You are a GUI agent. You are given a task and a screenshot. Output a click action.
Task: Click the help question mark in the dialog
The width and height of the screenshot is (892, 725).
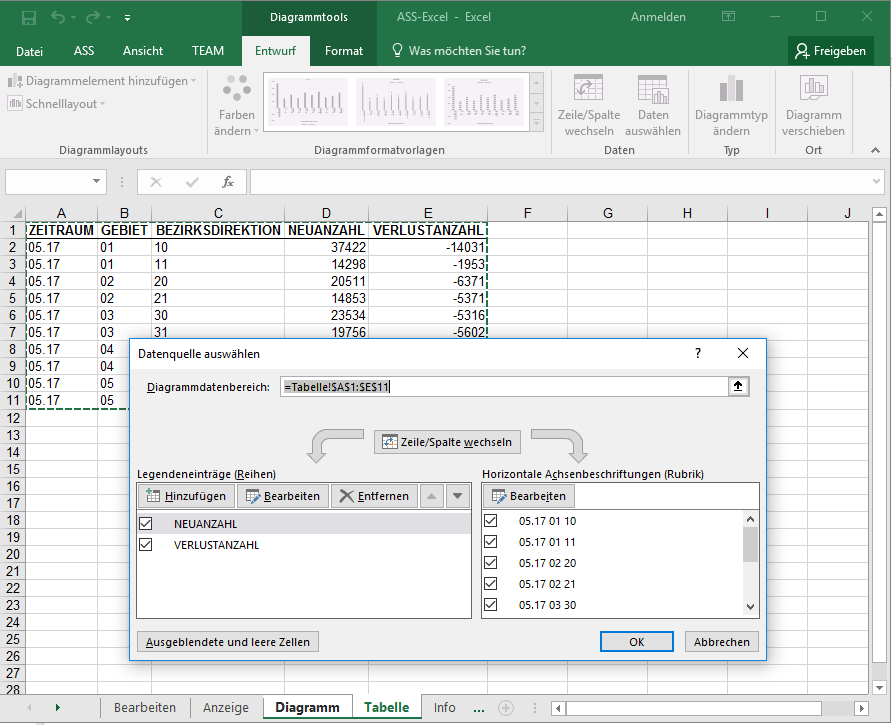(698, 353)
